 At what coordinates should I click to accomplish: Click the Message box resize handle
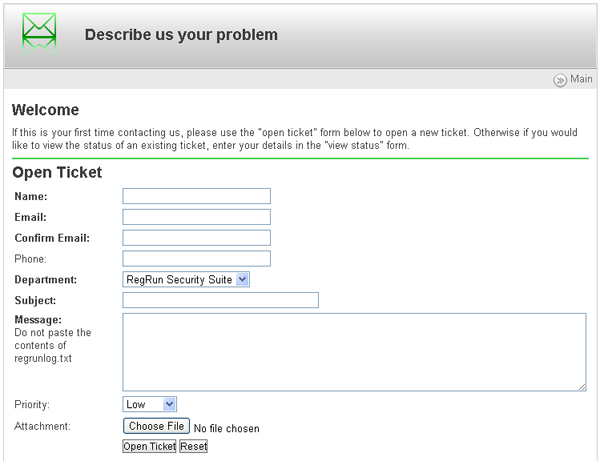coord(581,385)
